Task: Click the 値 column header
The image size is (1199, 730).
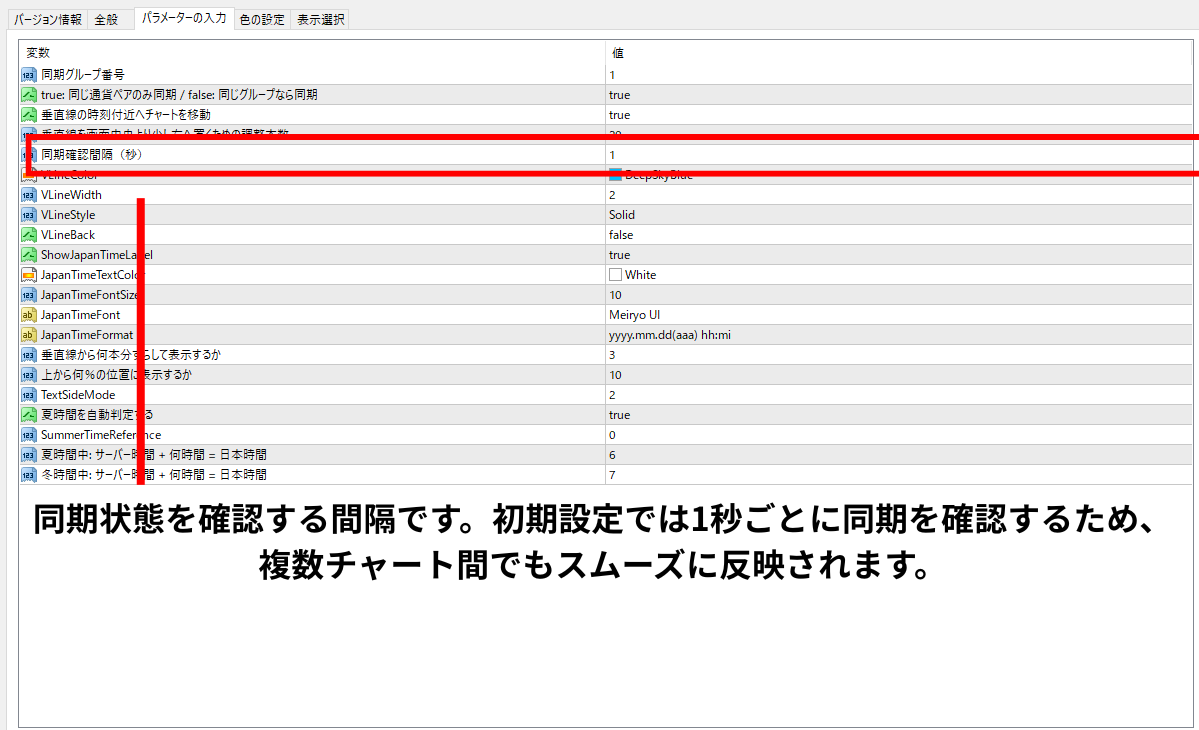Action: [x=618, y=53]
